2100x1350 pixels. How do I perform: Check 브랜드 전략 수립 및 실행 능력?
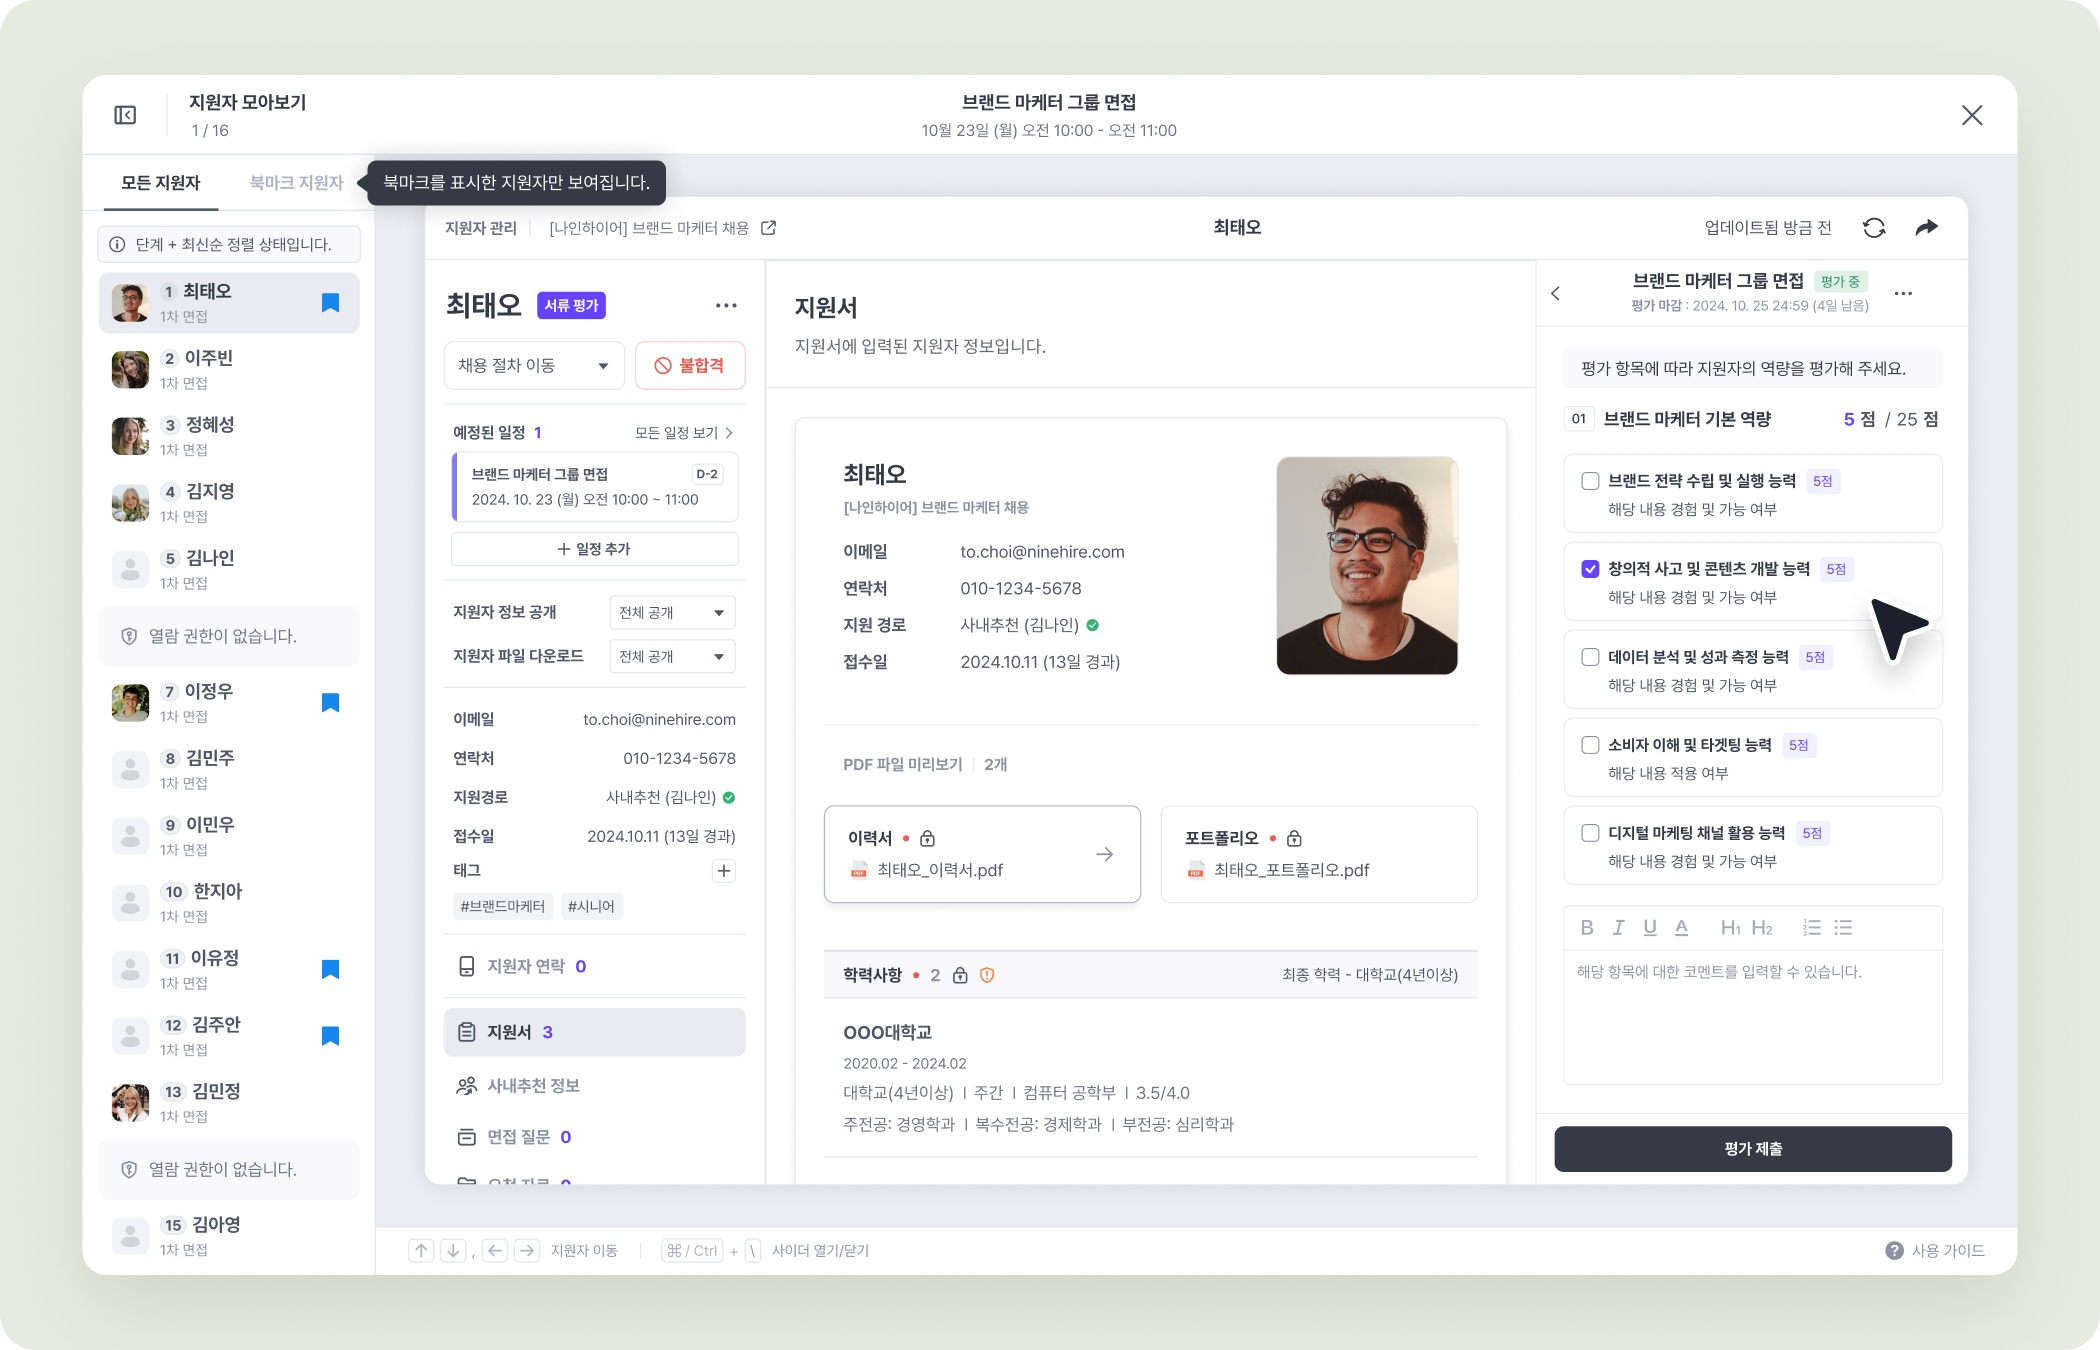[1590, 481]
